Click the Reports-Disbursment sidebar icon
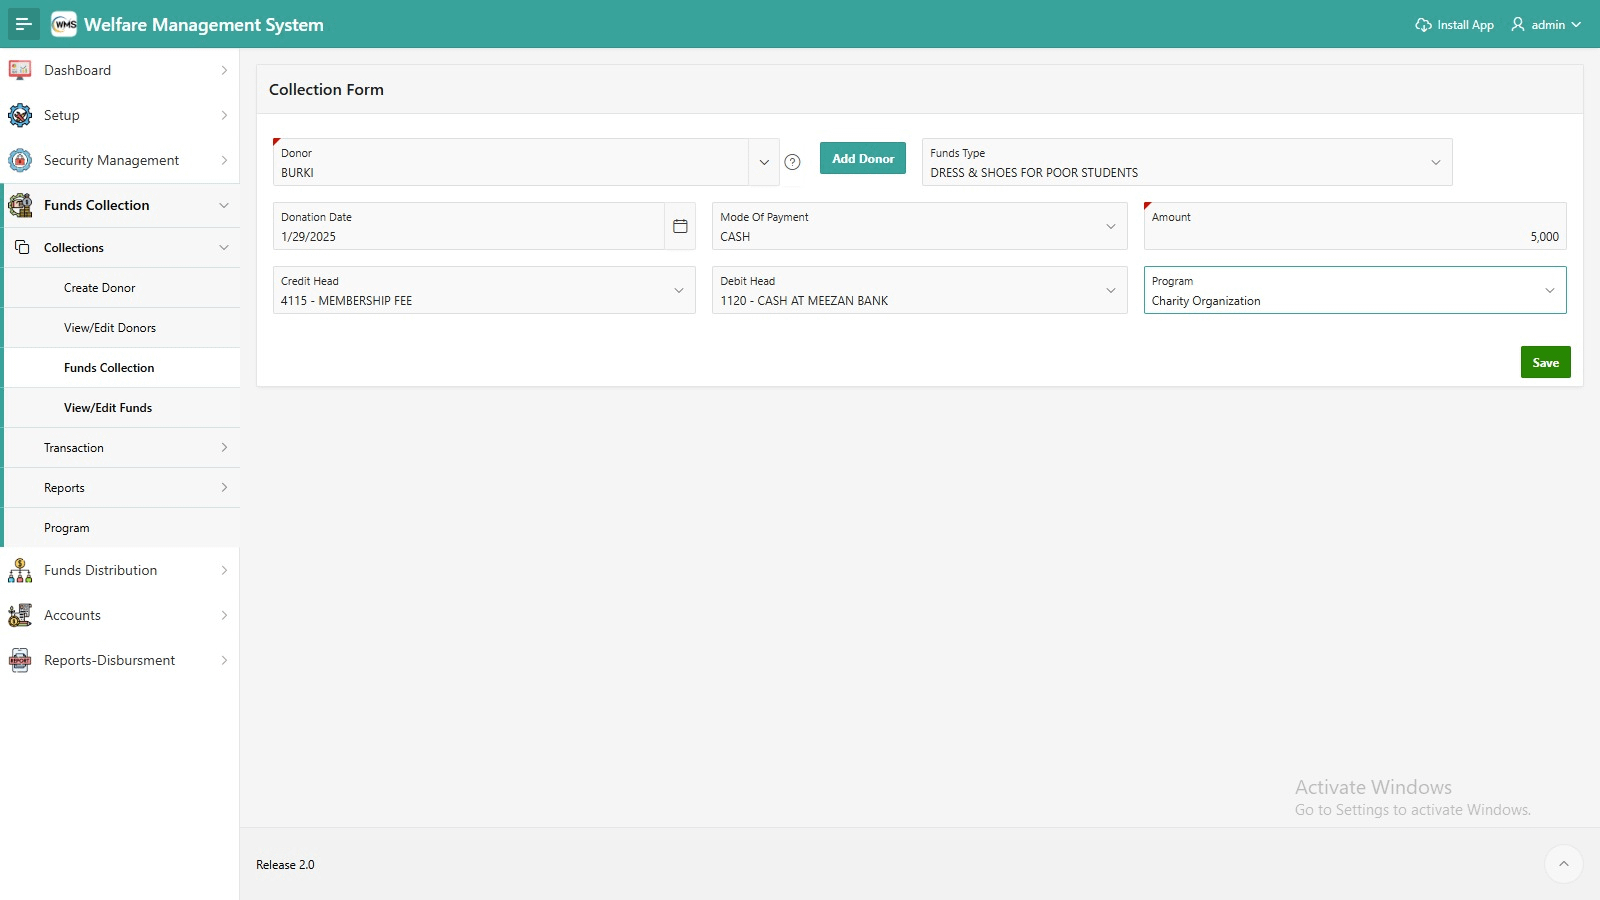 (x=20, y=660)
